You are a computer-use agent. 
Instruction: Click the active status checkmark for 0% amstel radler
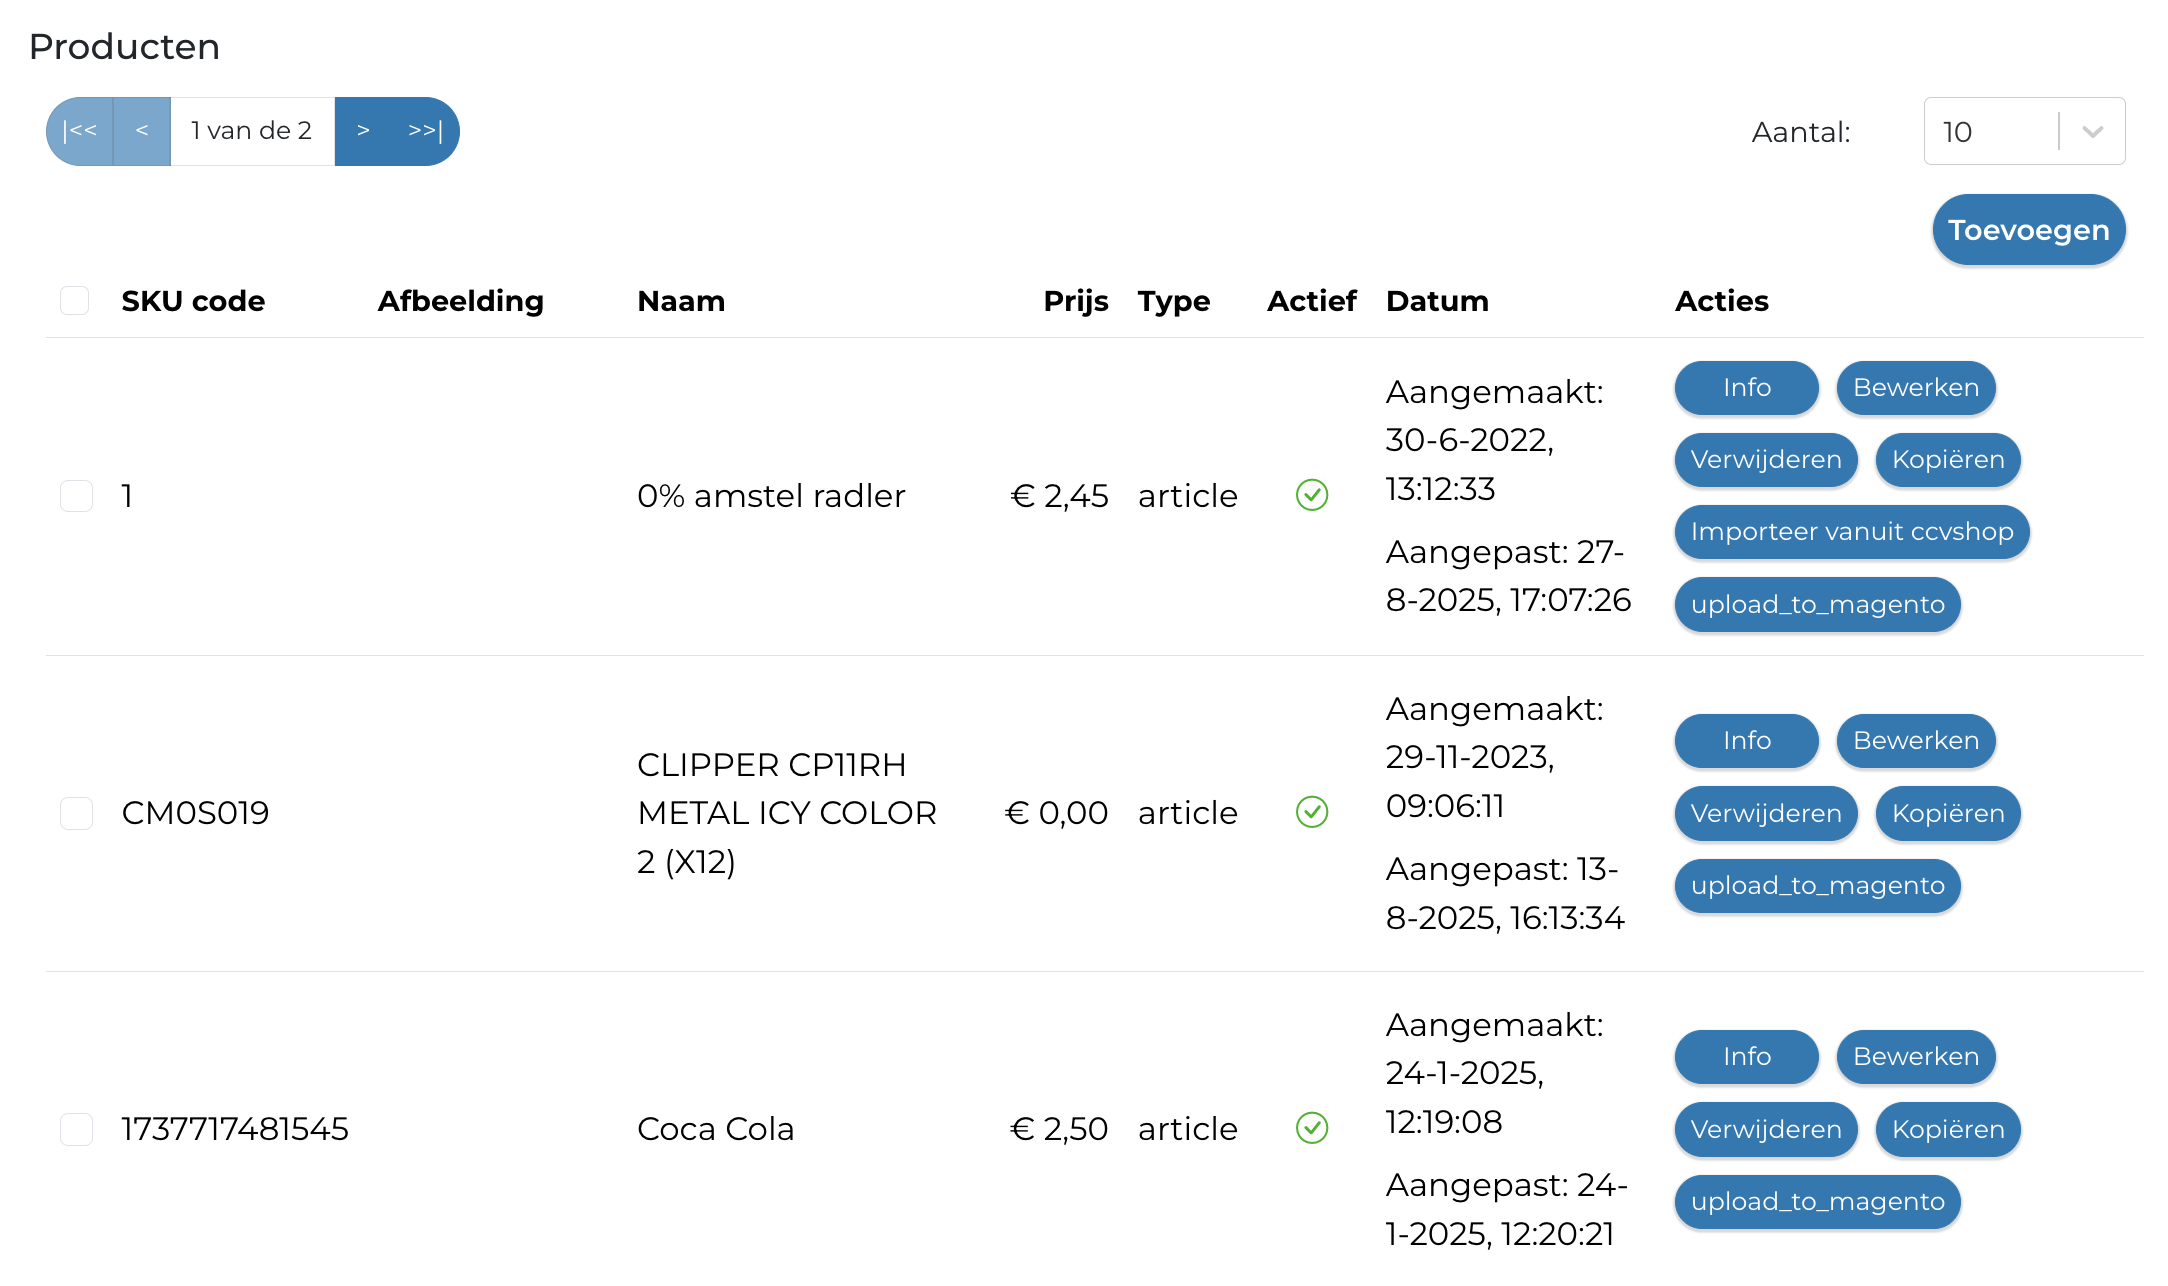(x=1311, y=495)
